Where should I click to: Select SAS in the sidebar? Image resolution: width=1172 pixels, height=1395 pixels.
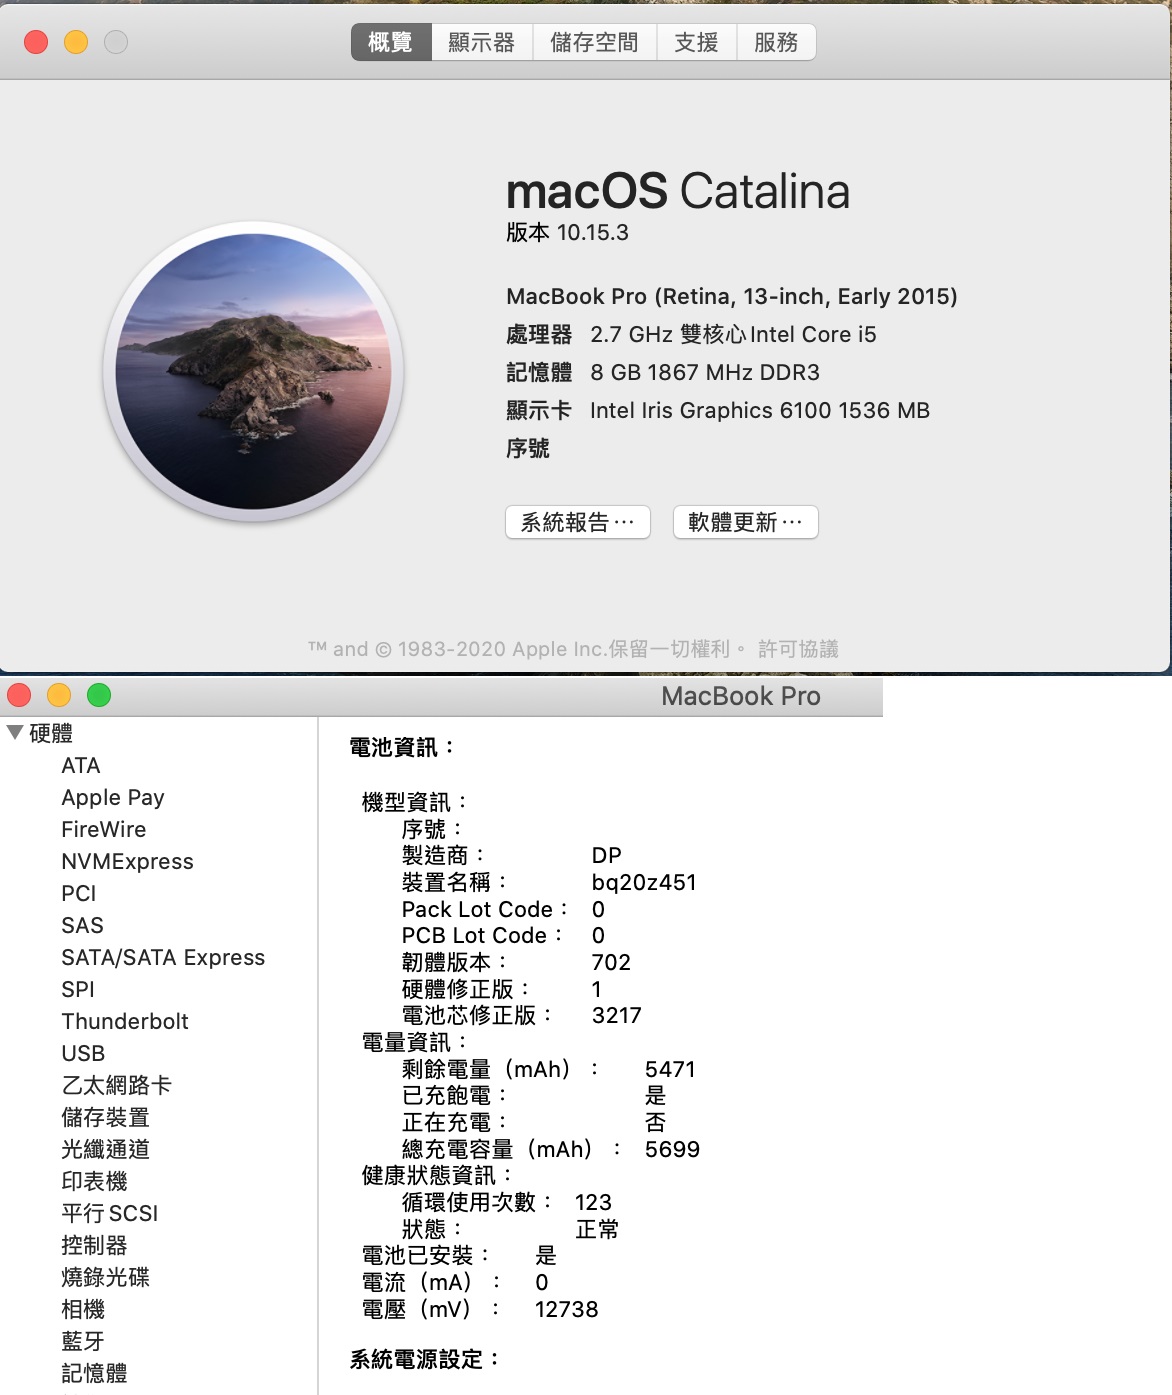click(x=83, y=926)
